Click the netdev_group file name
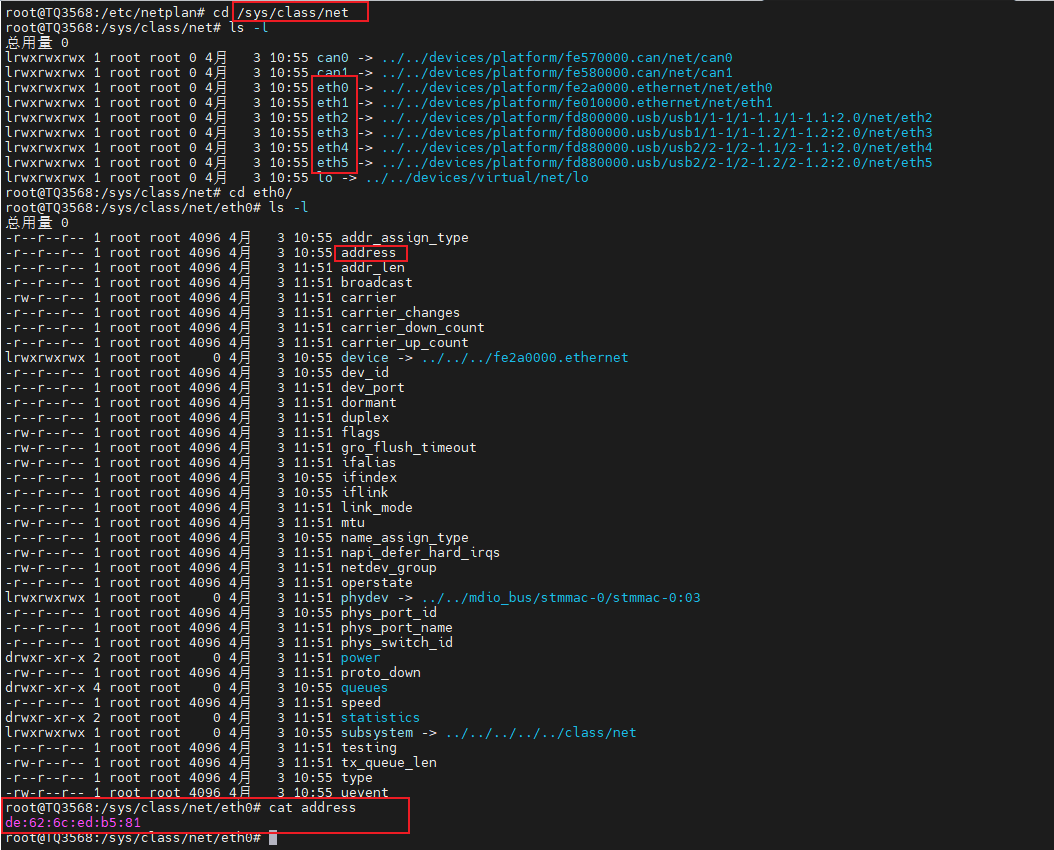Screen dimensions: 1054x850 pos(389,568)
